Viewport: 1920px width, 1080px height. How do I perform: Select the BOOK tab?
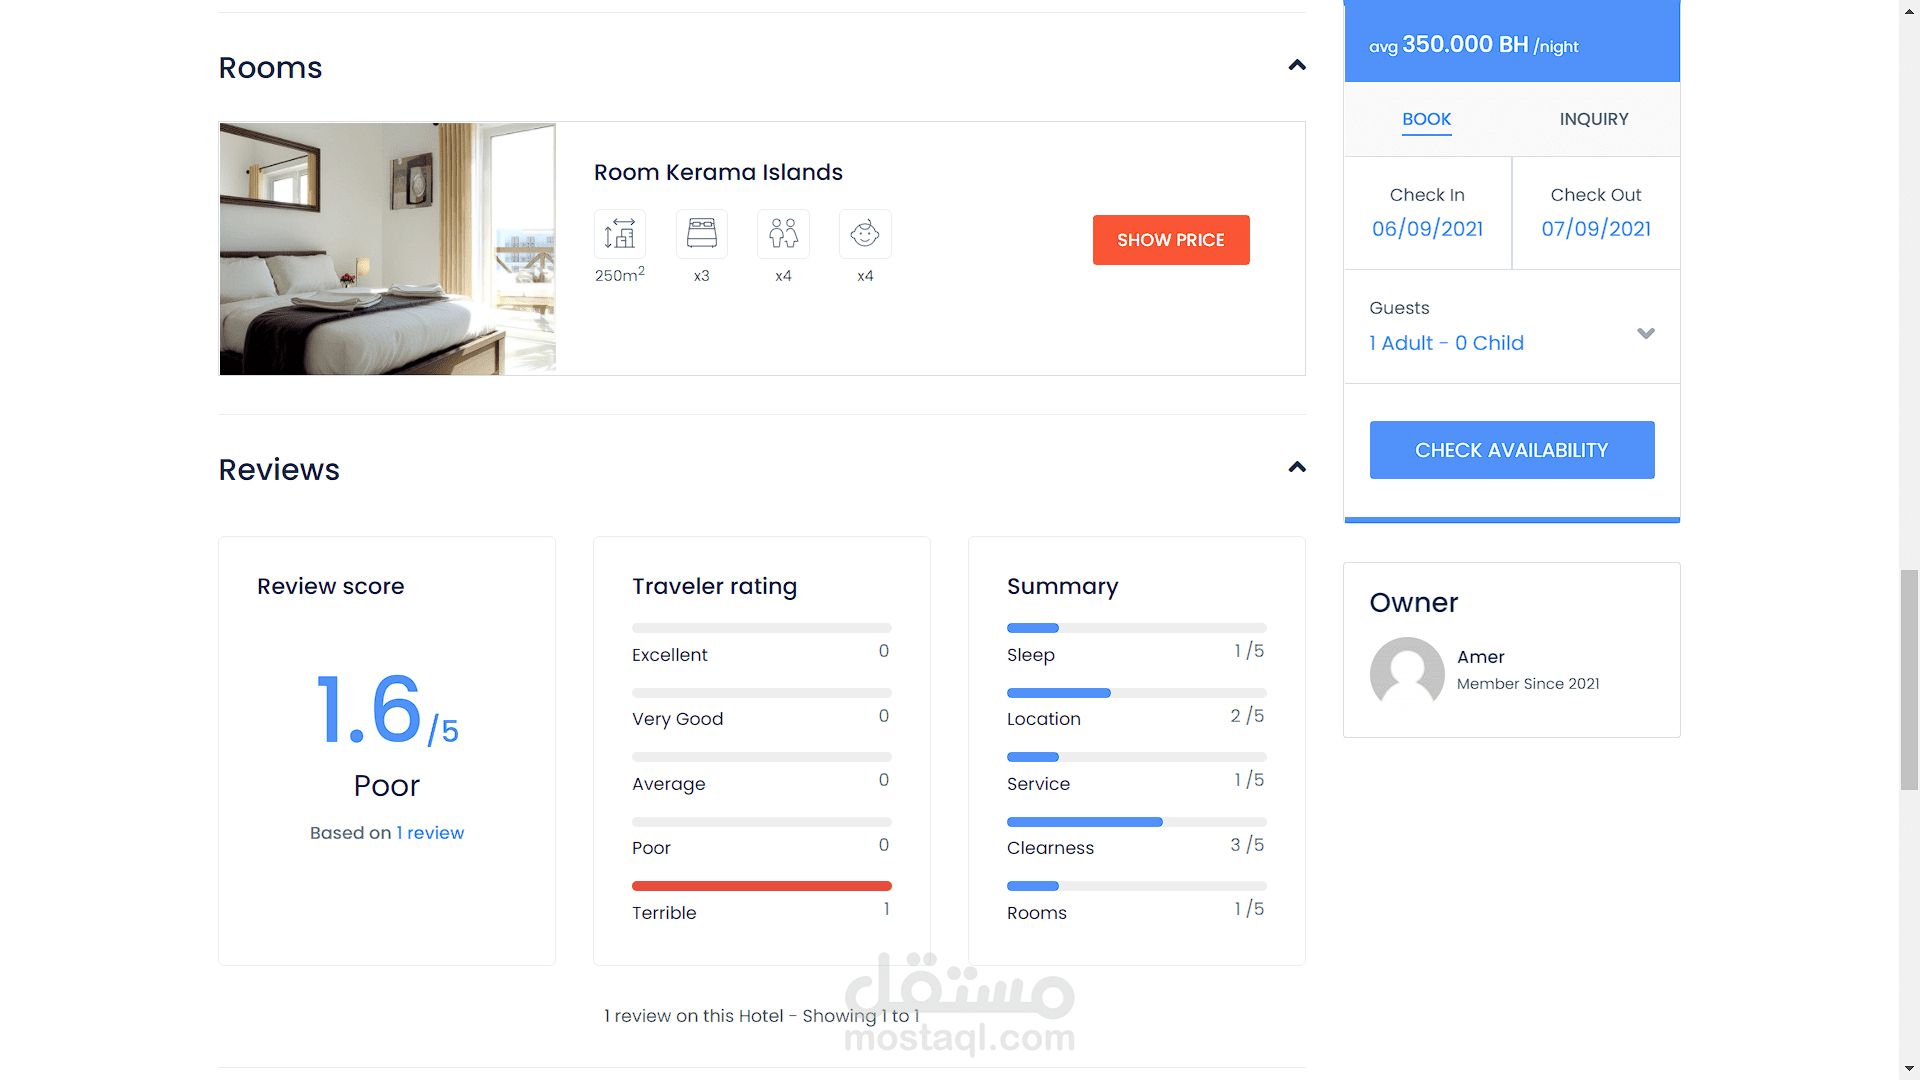(1426, 119)
